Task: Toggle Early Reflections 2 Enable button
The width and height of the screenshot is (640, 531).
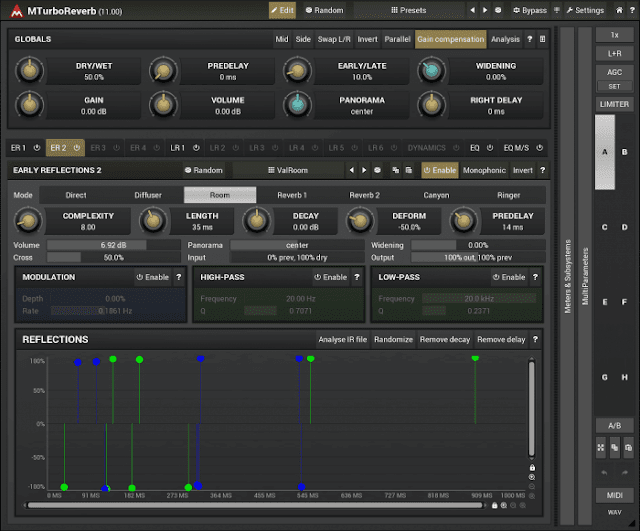Action: click(440, 170)
